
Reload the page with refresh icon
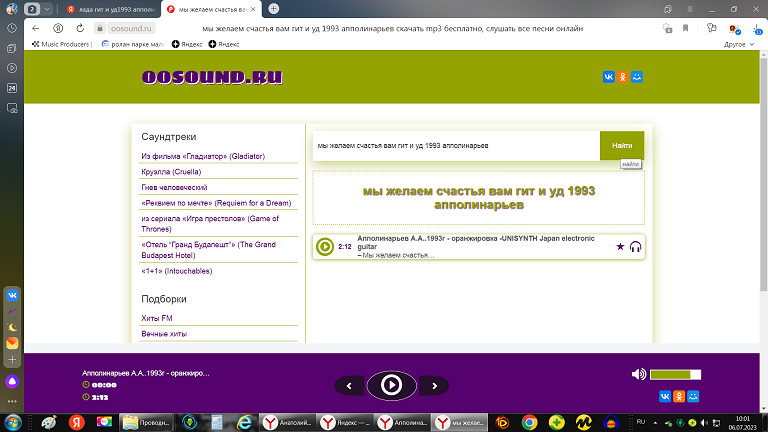pyautogui.click(x=80, y=28)
